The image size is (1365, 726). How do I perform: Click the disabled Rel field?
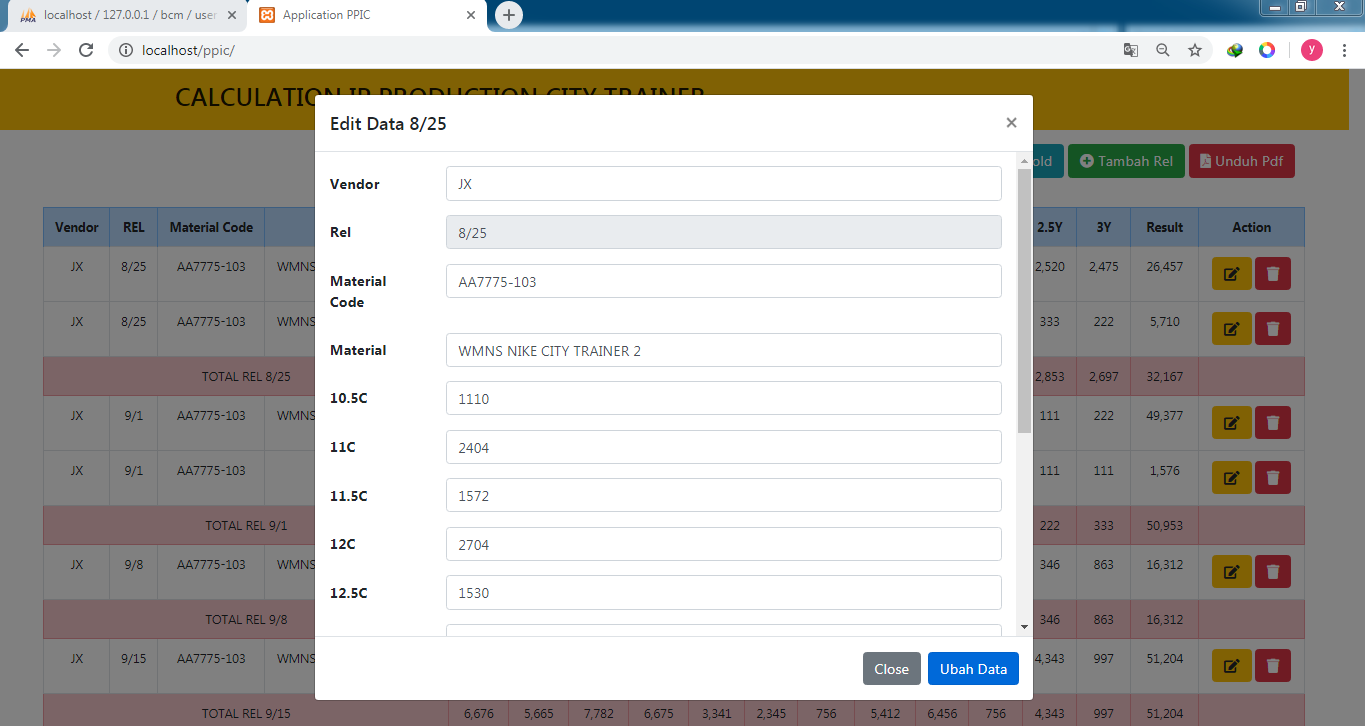723,232
